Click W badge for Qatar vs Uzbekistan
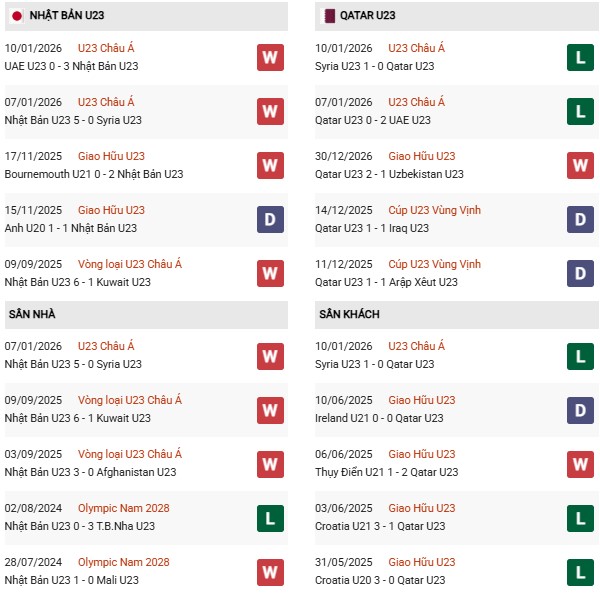 point(579,165)
